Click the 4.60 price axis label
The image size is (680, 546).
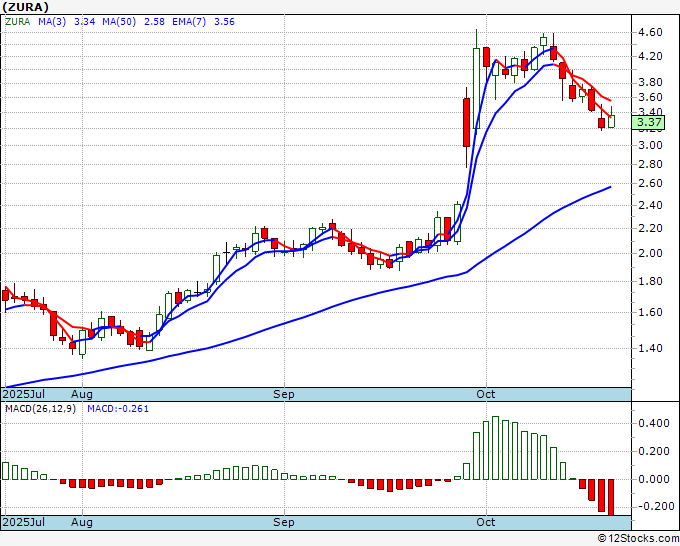650,33
